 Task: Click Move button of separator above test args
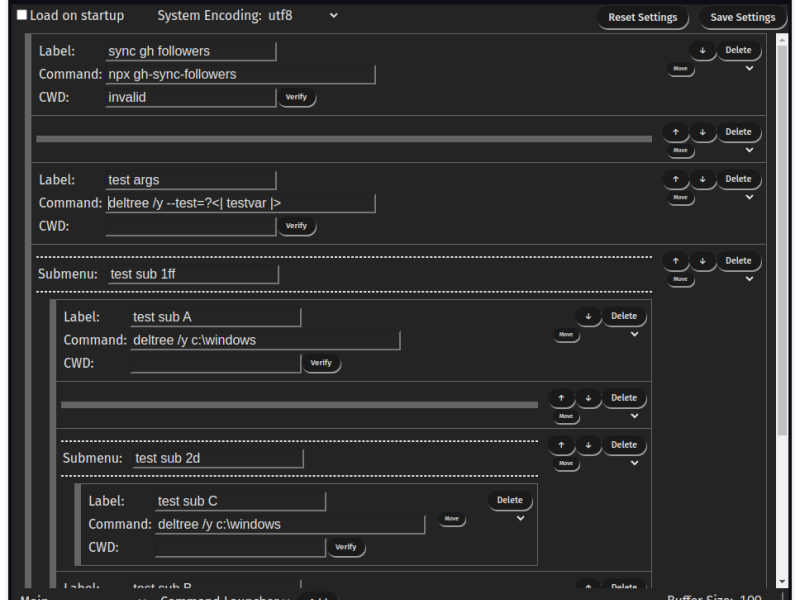681,151
